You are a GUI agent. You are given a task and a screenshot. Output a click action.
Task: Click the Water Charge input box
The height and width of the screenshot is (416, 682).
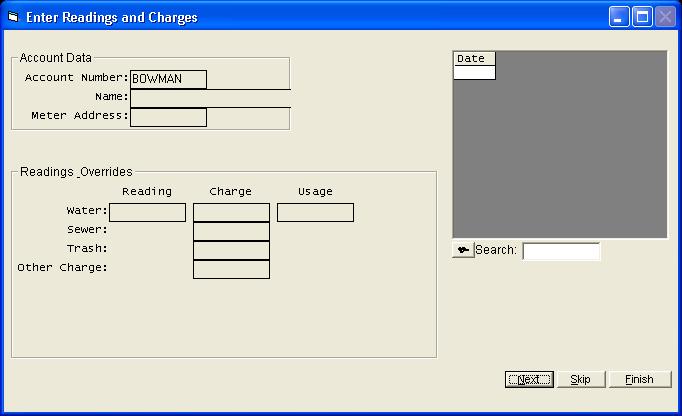(x=231, y=212)
